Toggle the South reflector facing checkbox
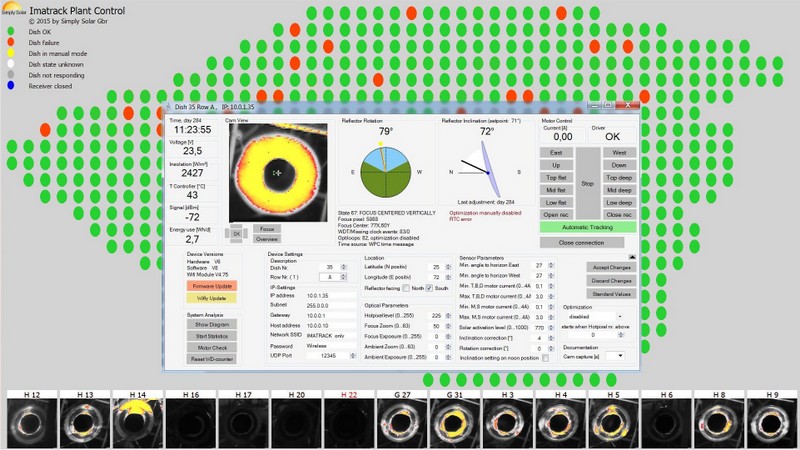Image resolution: width=800 pixels, height=450 pixels. pos(429,288)
